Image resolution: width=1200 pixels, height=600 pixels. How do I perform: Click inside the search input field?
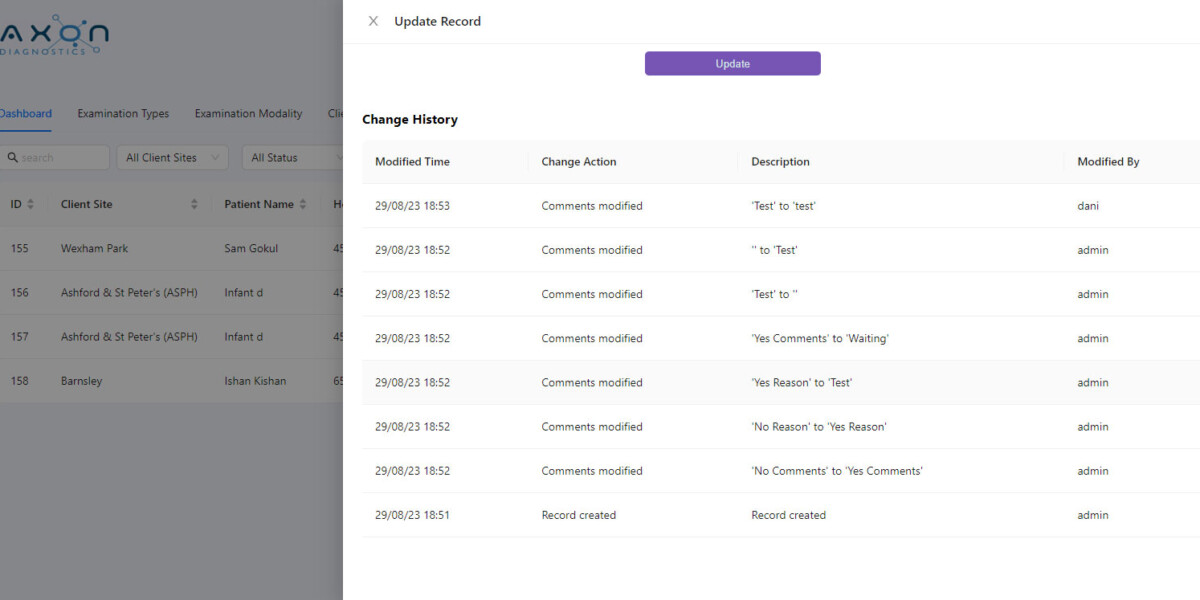coord(60,157)
